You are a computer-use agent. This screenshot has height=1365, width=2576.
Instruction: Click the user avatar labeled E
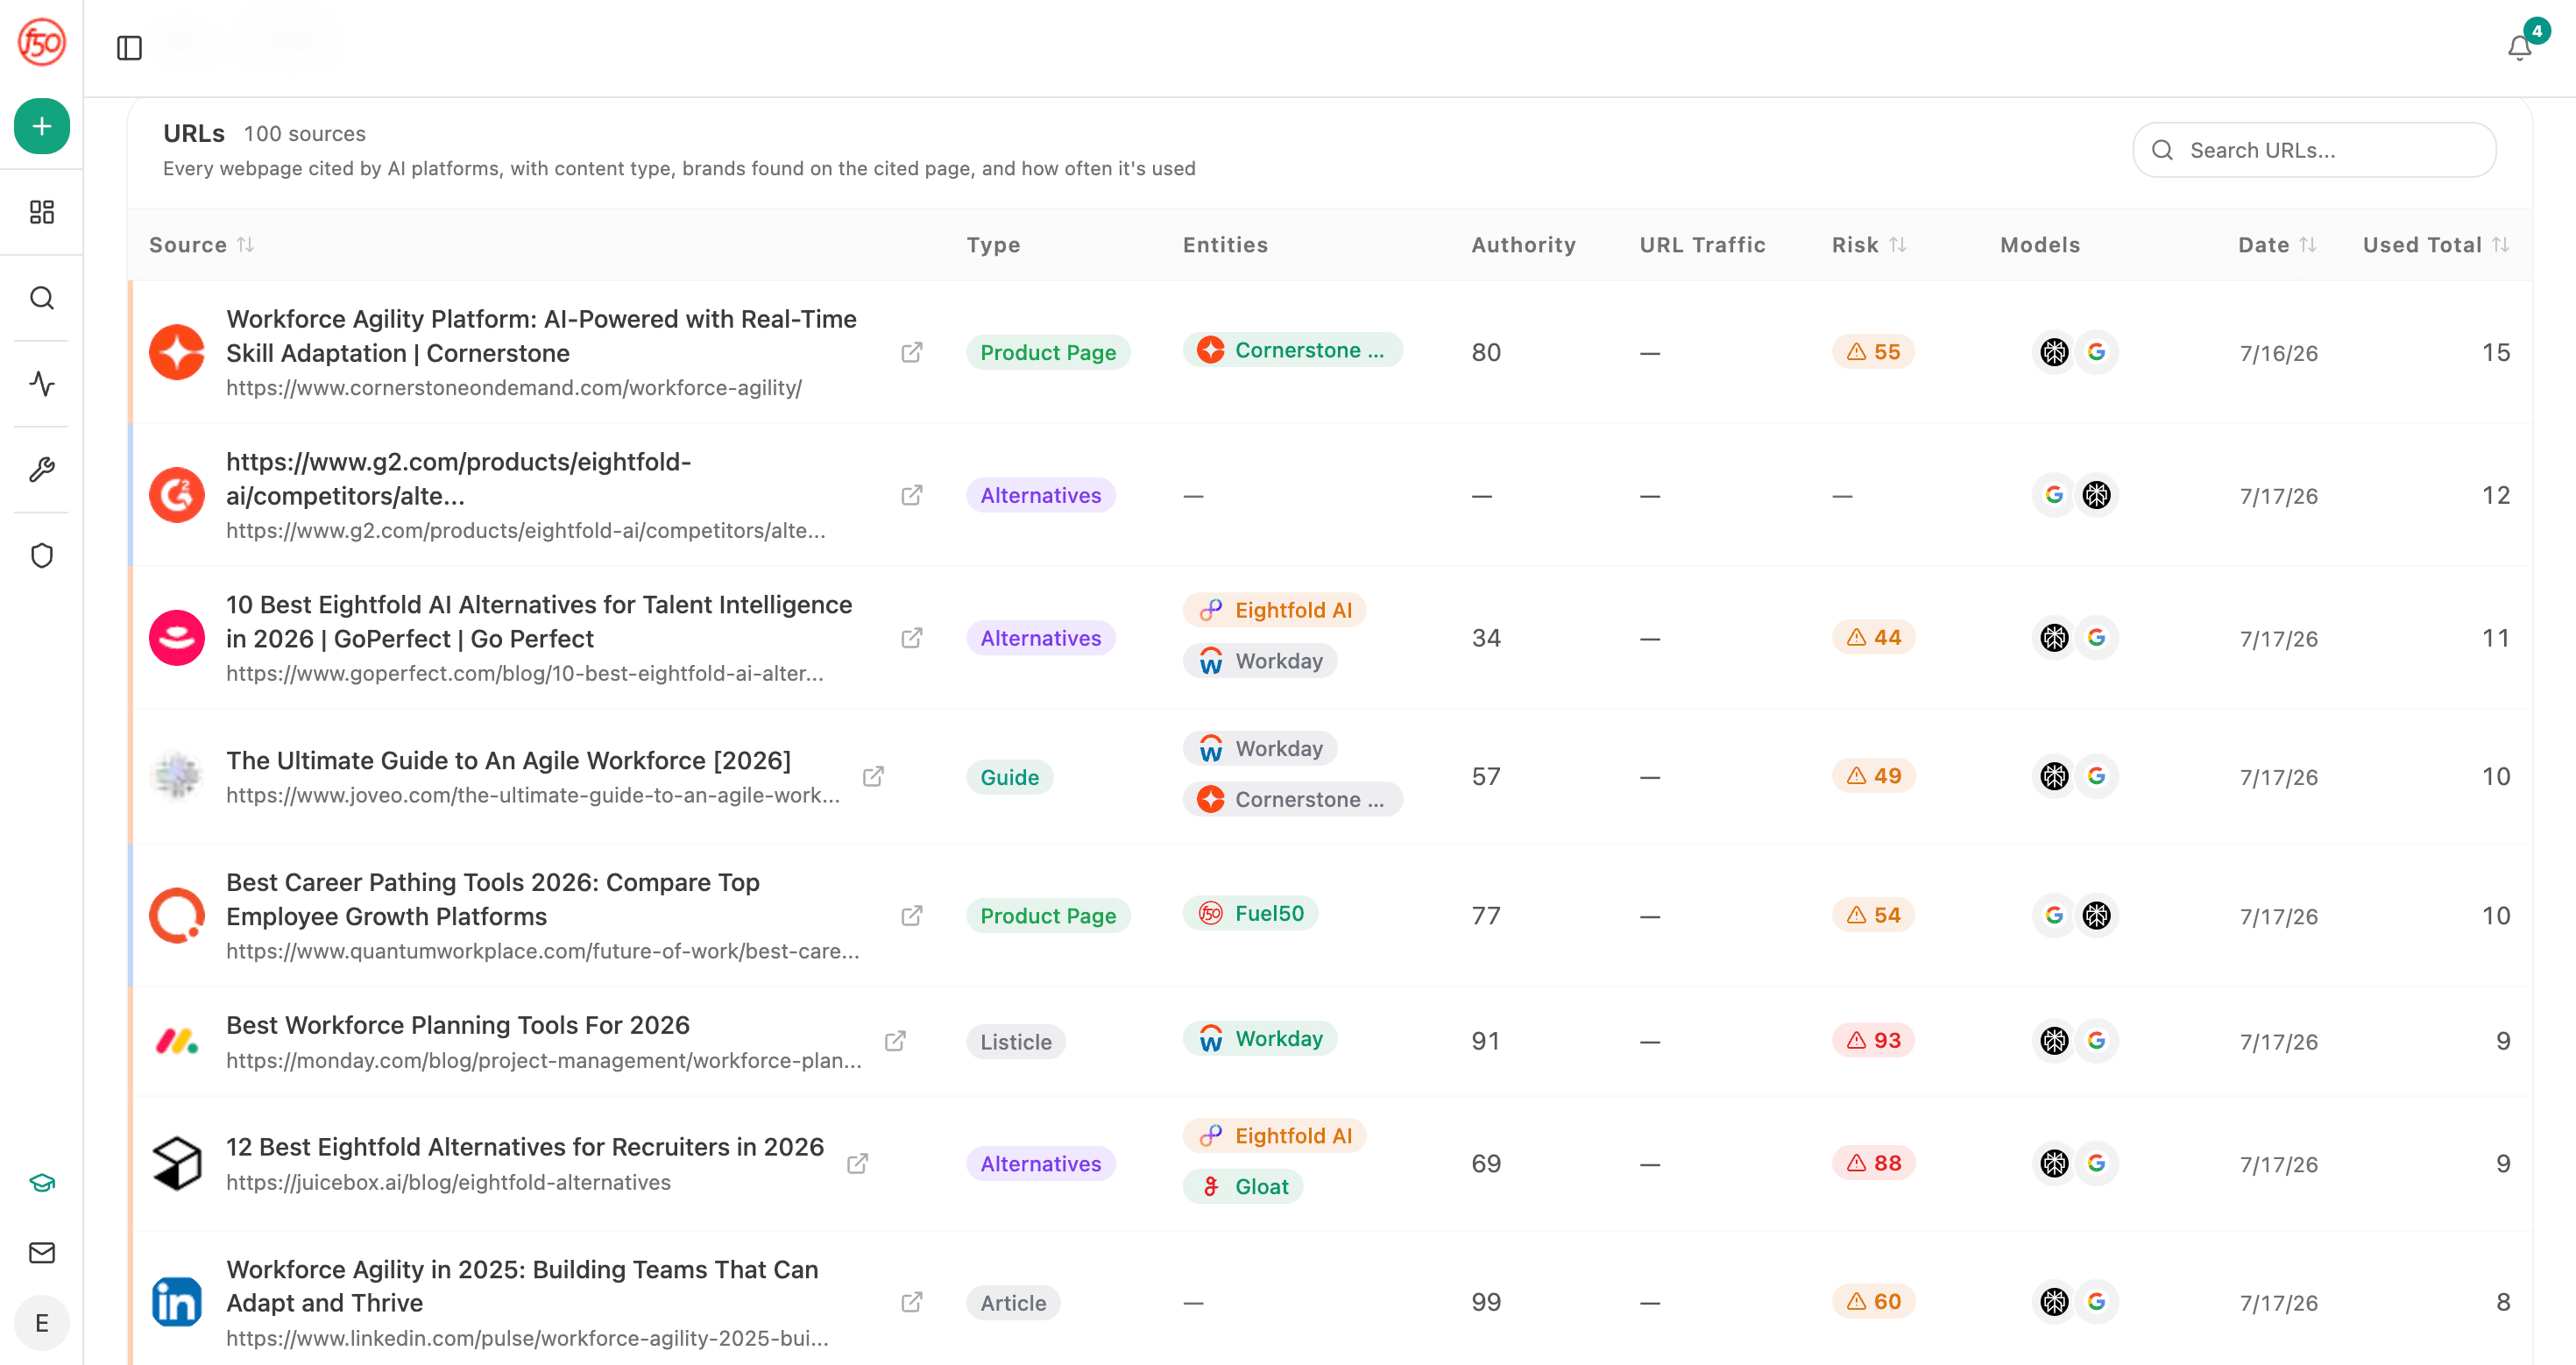(x=42, y=1323)
